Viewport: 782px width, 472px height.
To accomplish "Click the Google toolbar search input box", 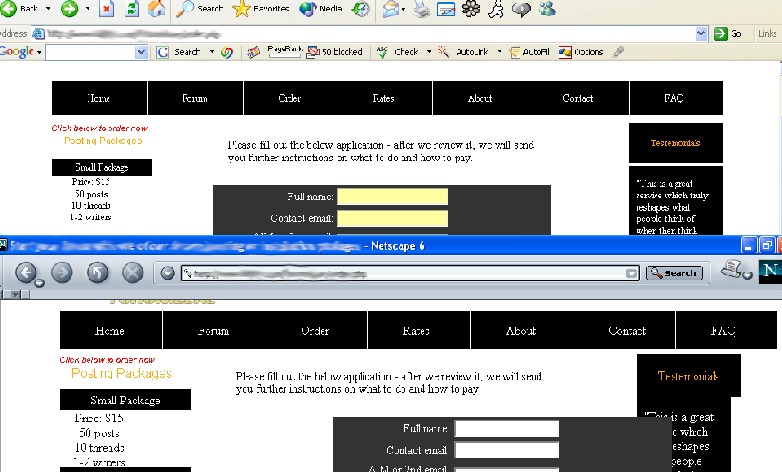I will coord(91,52).
